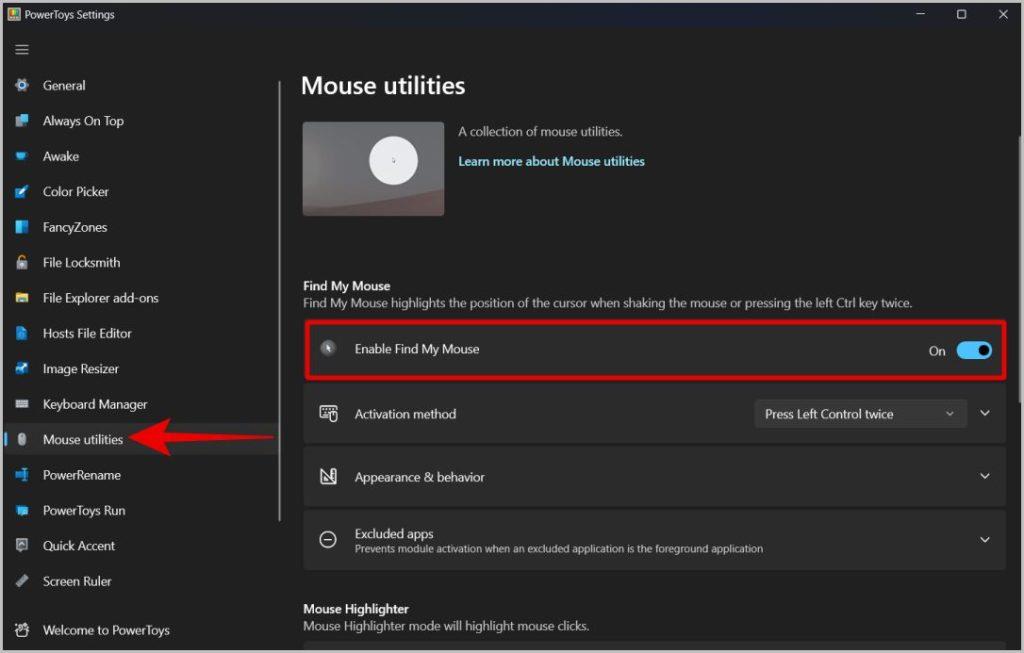Image resolution: width=1024 pixels, height=653 pixels.
Task: Click the Image Resizer icon
Action: [x=22, y=368]
